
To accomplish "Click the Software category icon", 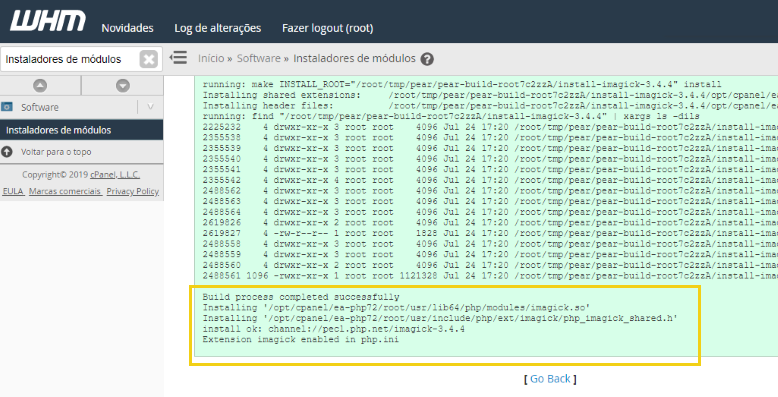I will 7,107.
